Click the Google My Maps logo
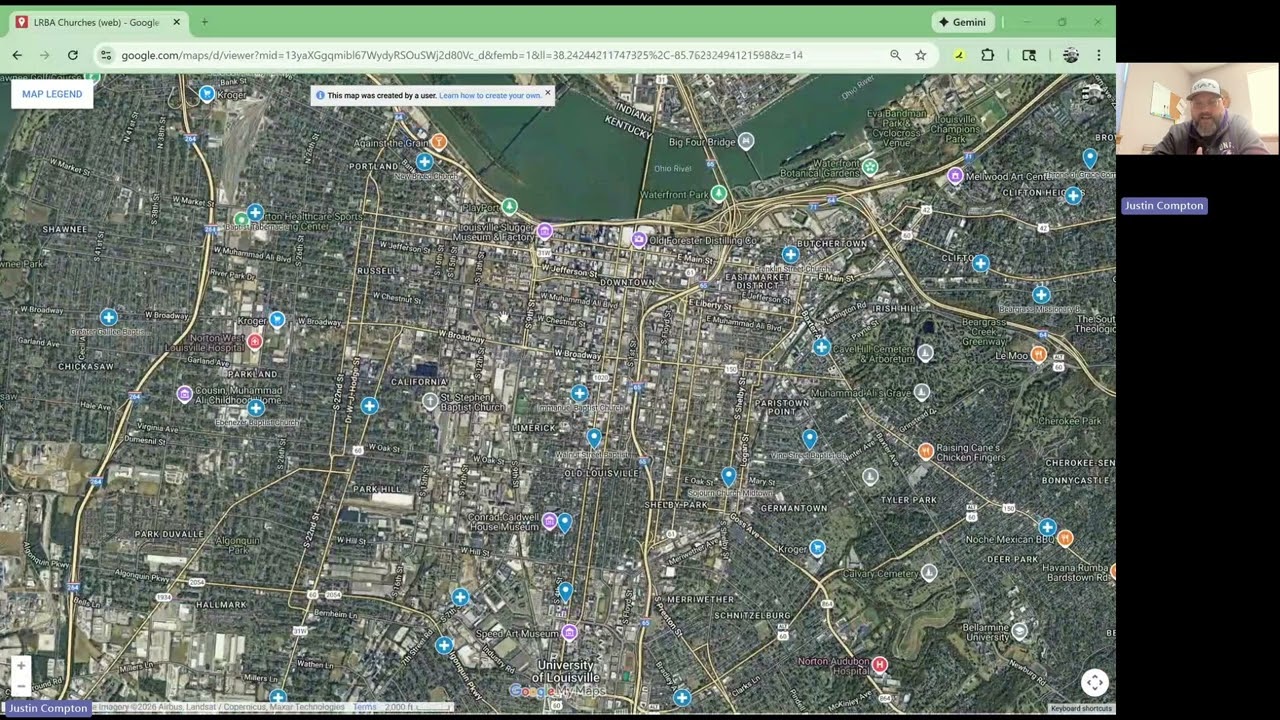This screenshot has height=720, width=1280. click(x=558, y=691)
